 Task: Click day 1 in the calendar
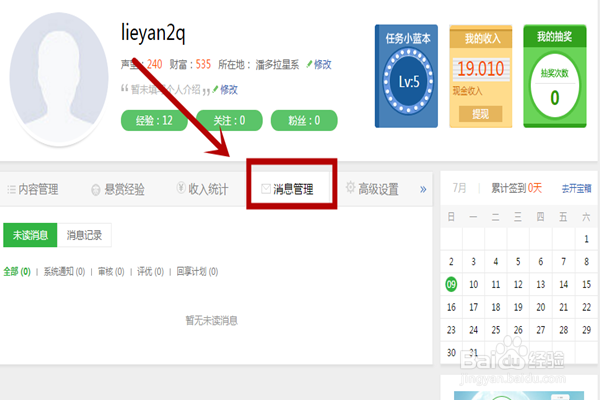(x=586, y=239)
